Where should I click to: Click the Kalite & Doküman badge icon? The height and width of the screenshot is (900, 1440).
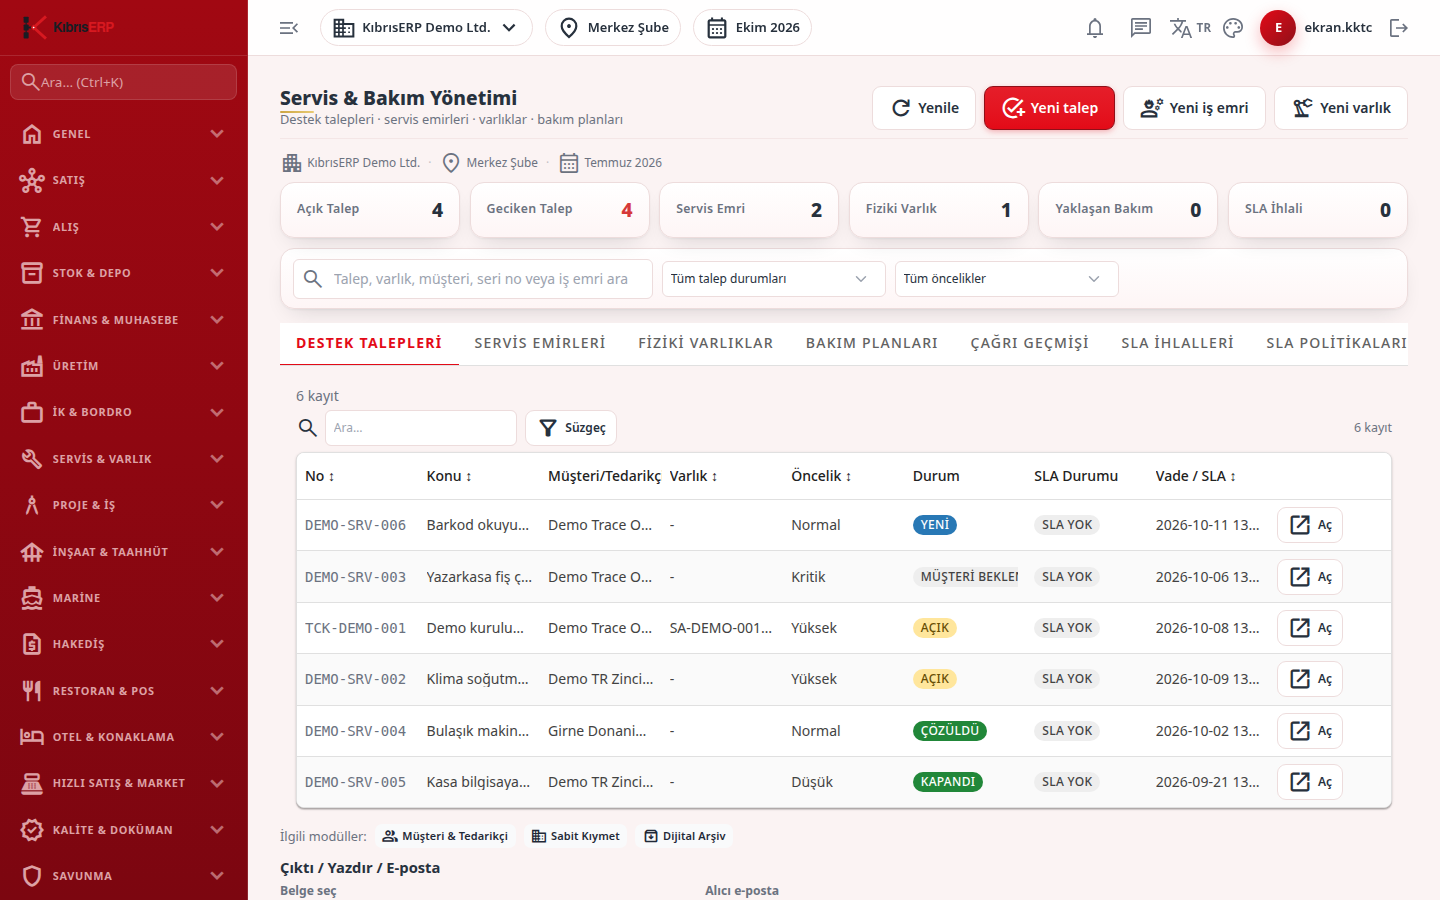click(x=32, y=830)
